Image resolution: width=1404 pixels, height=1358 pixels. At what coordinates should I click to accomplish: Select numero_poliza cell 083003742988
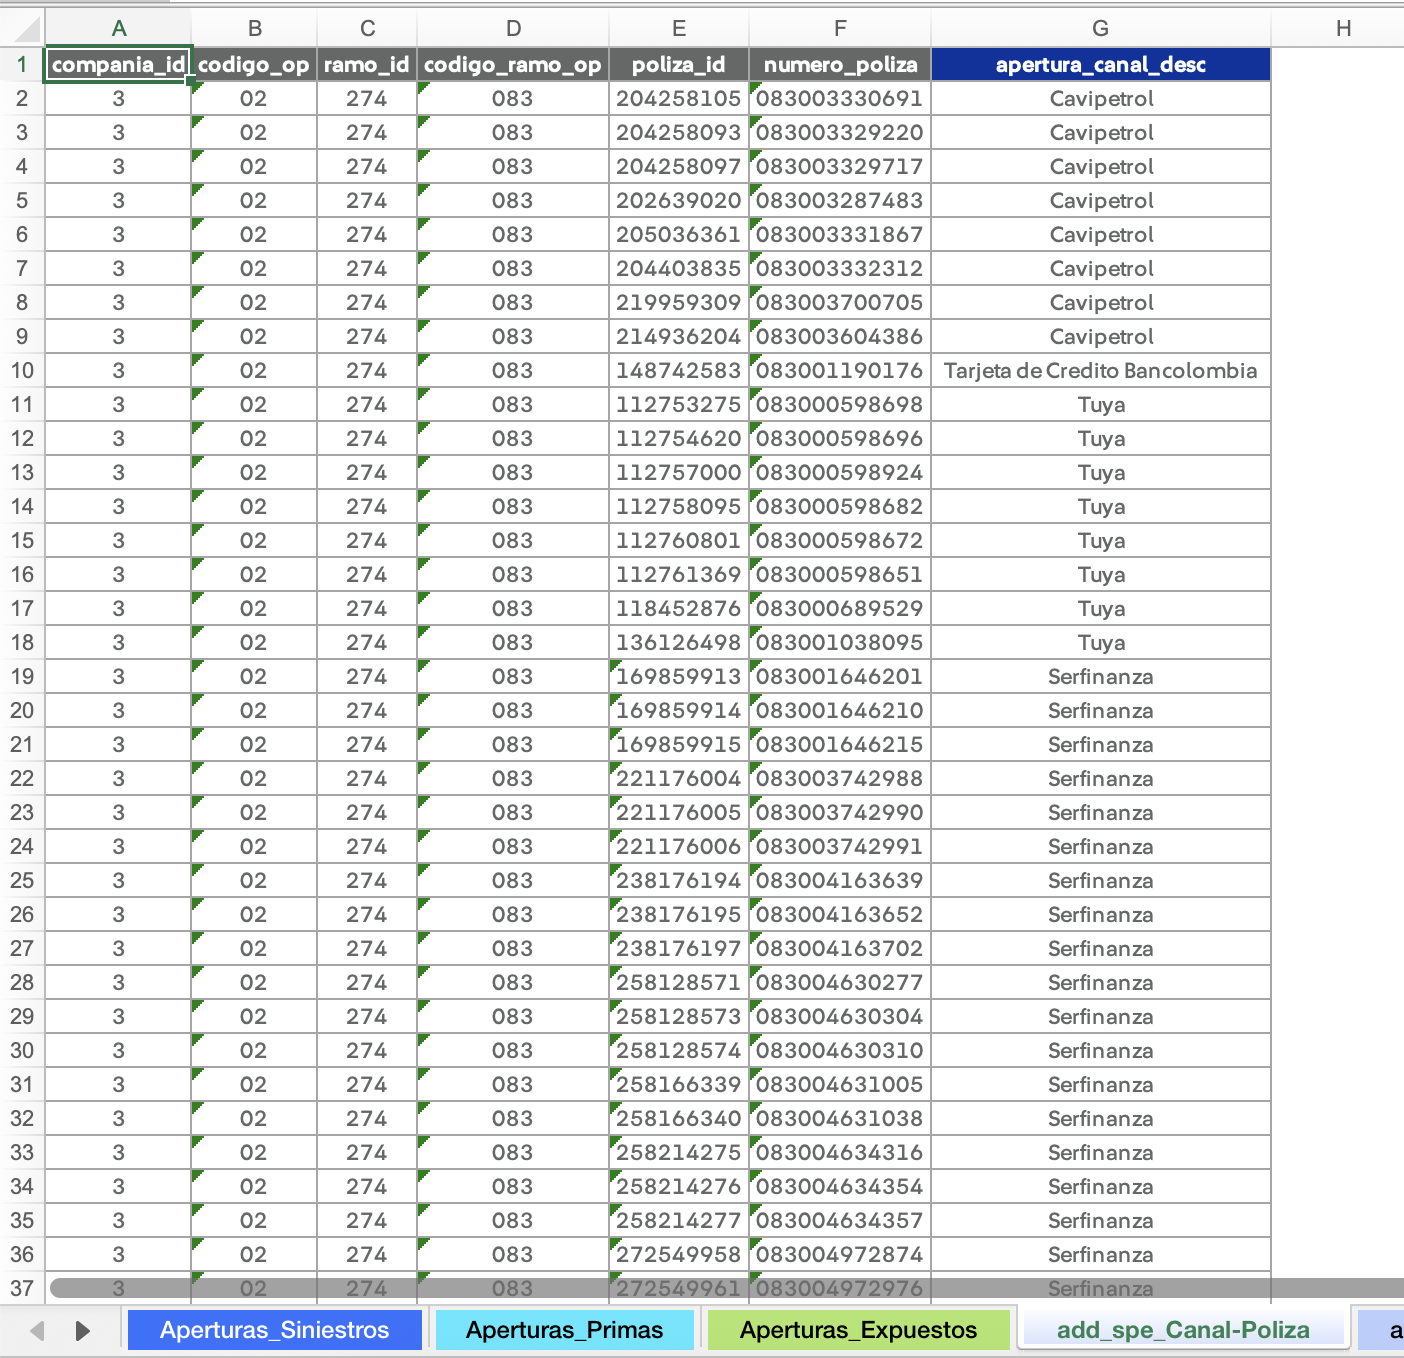pos(840,779)
